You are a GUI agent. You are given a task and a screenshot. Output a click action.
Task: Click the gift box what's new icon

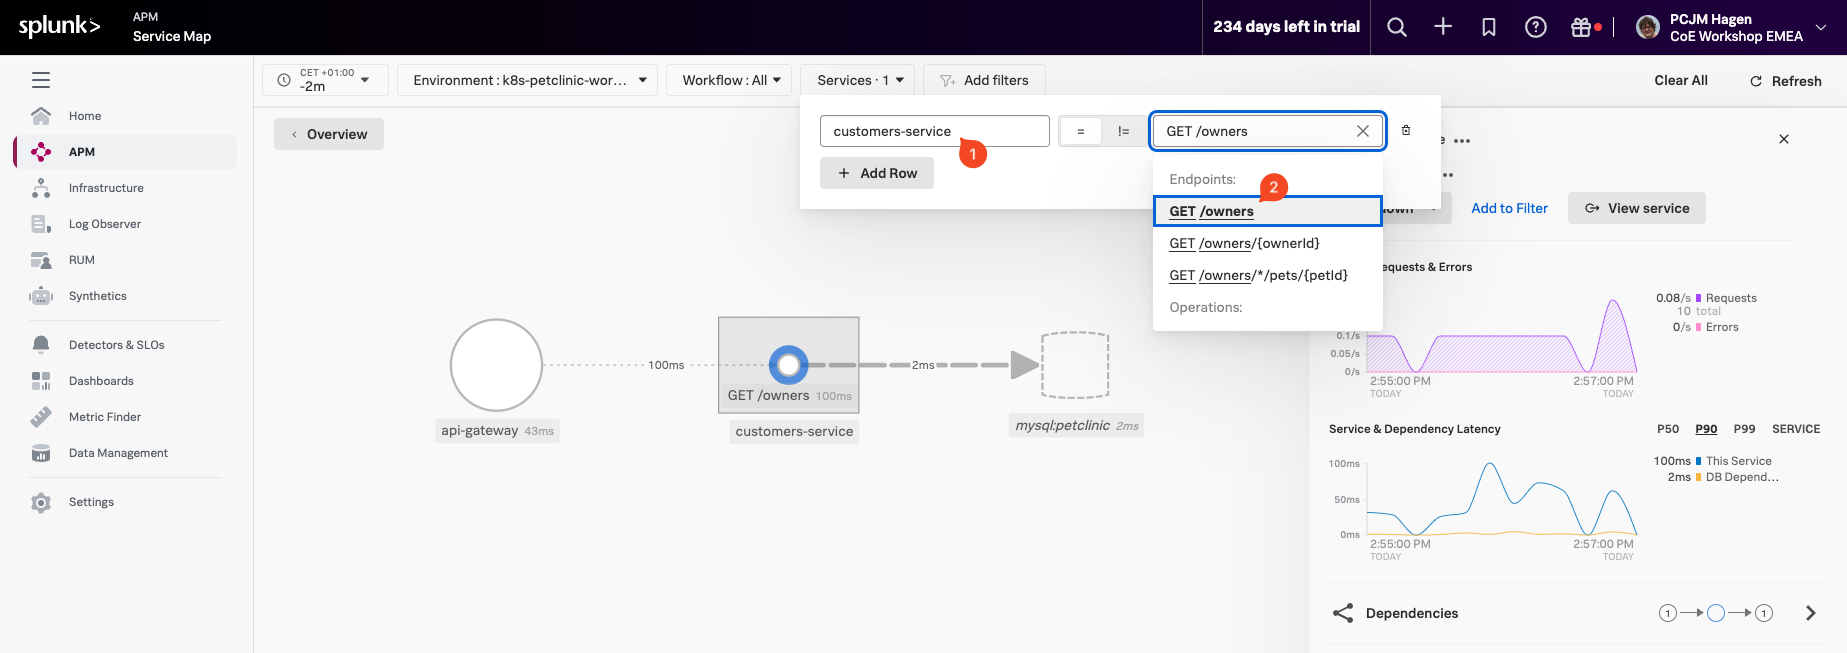point(1581,27)
